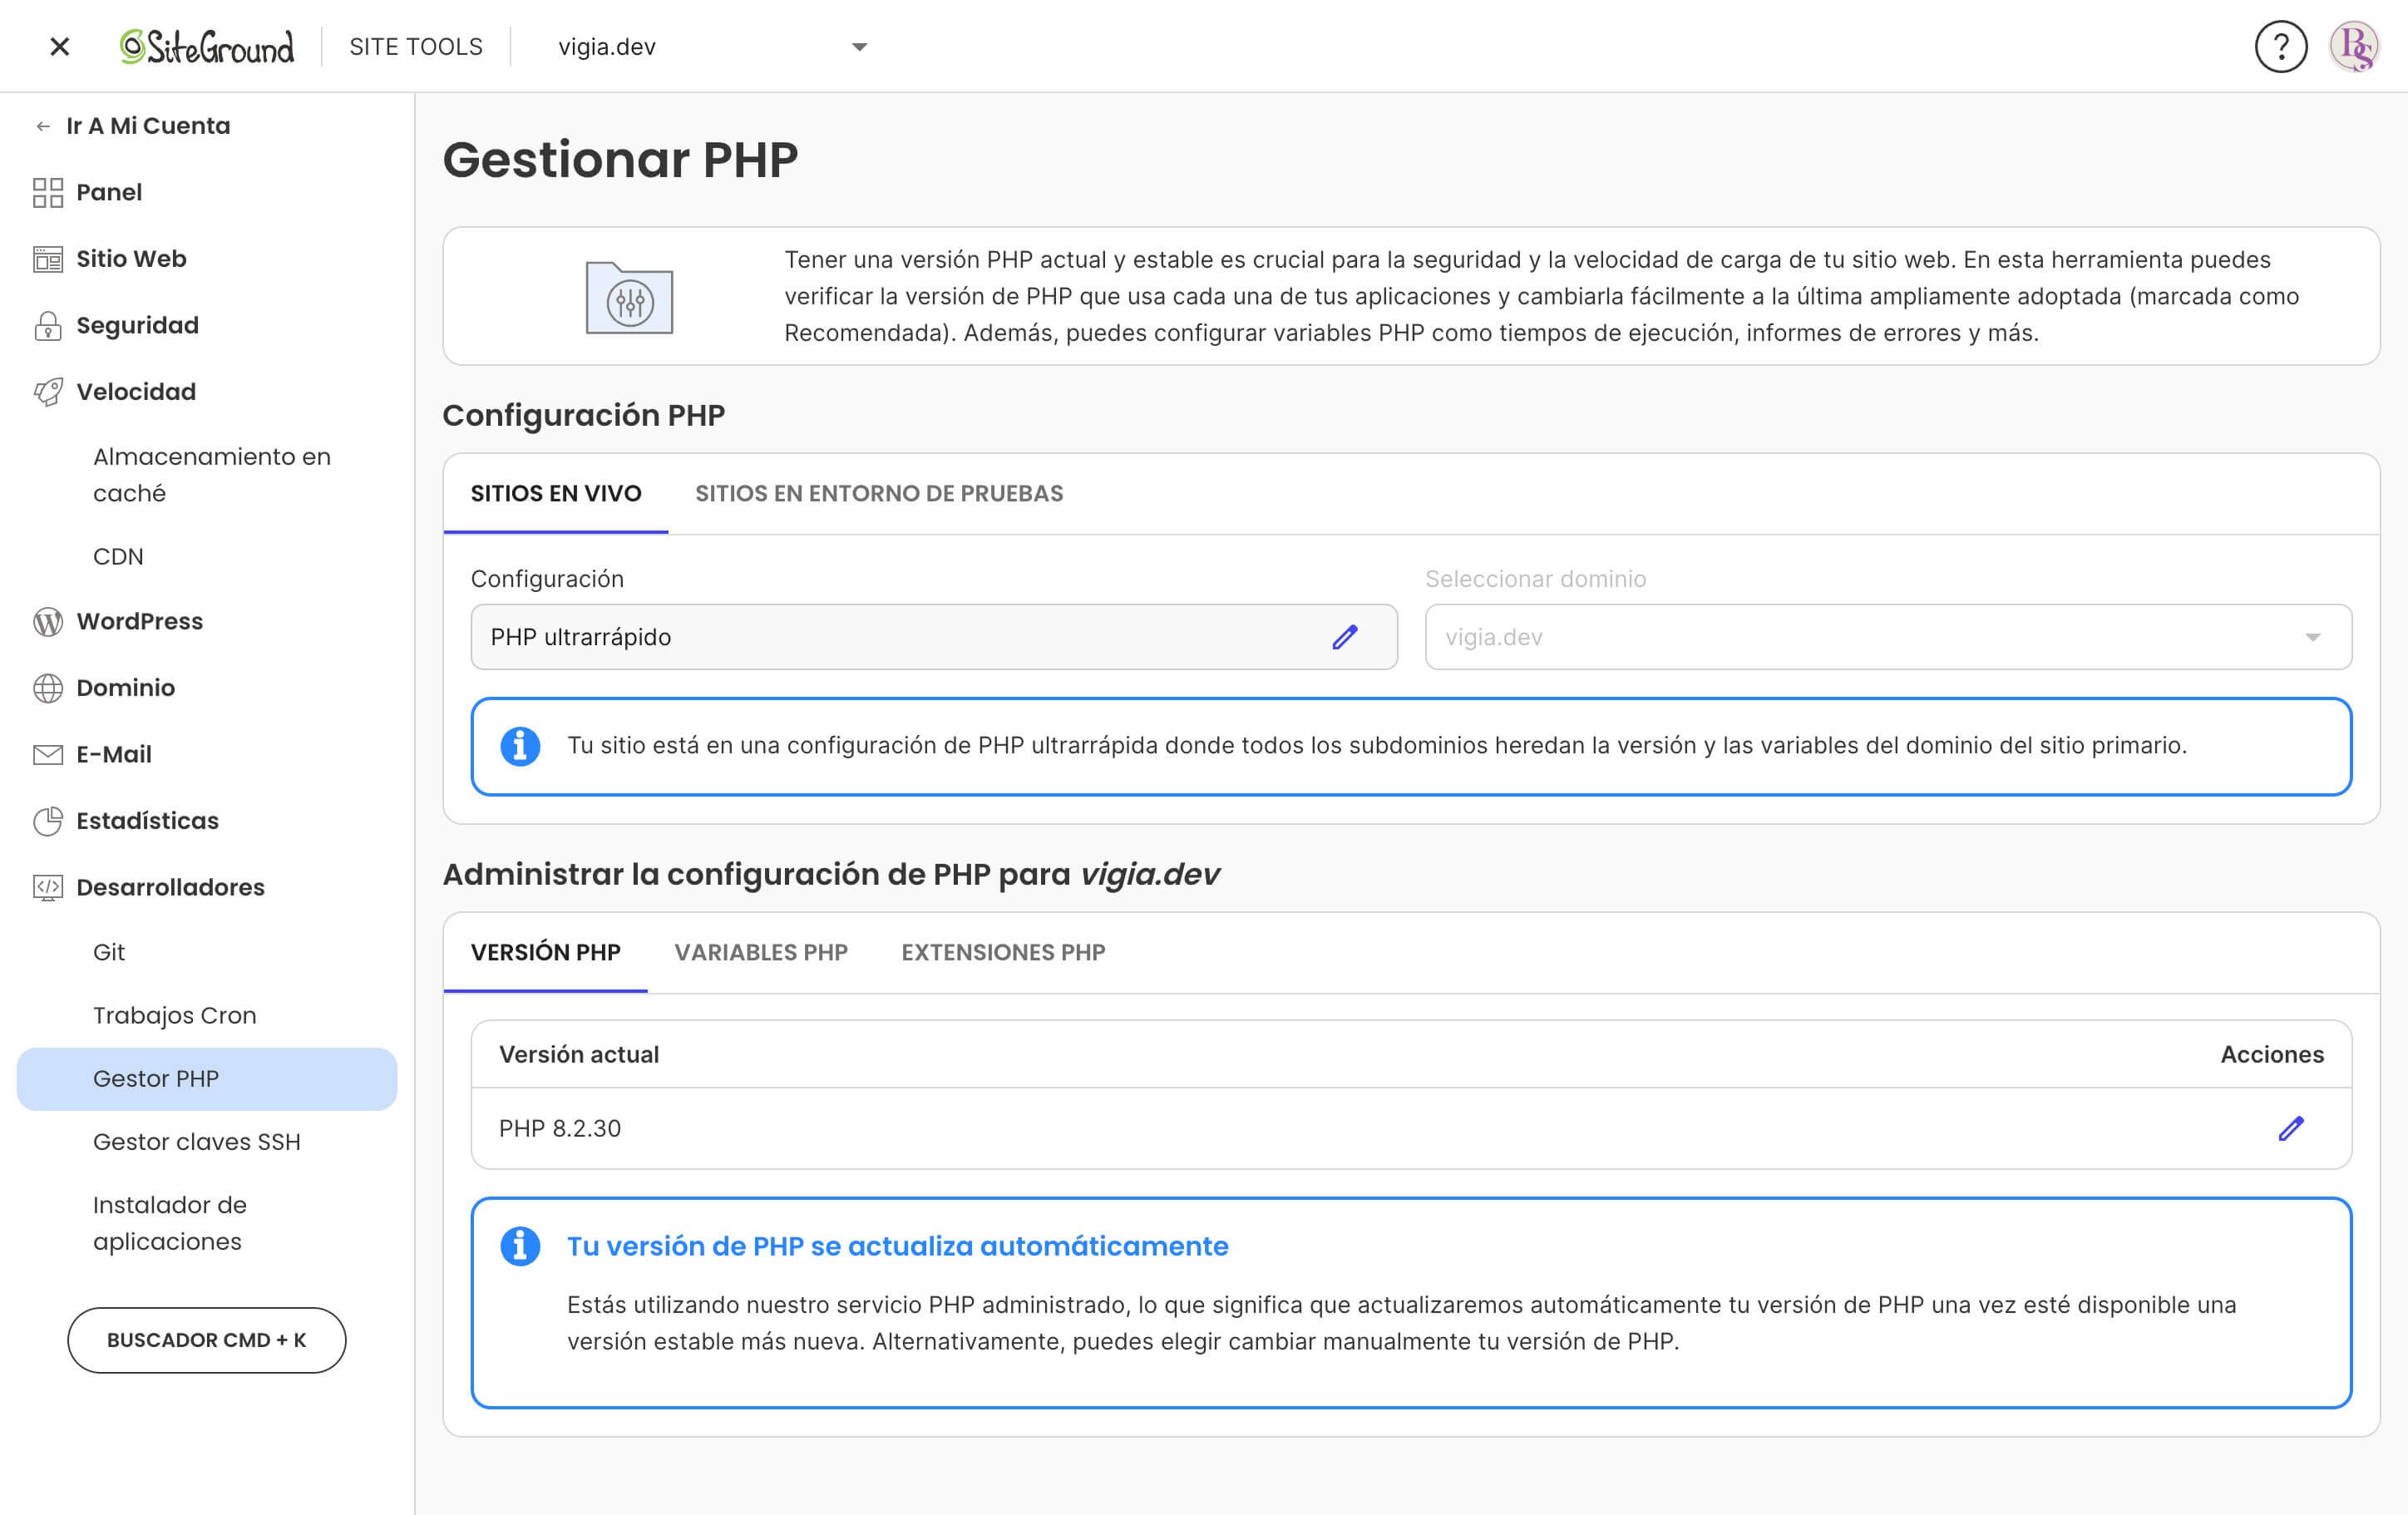Open the WordPress section

tap(139, 621)
